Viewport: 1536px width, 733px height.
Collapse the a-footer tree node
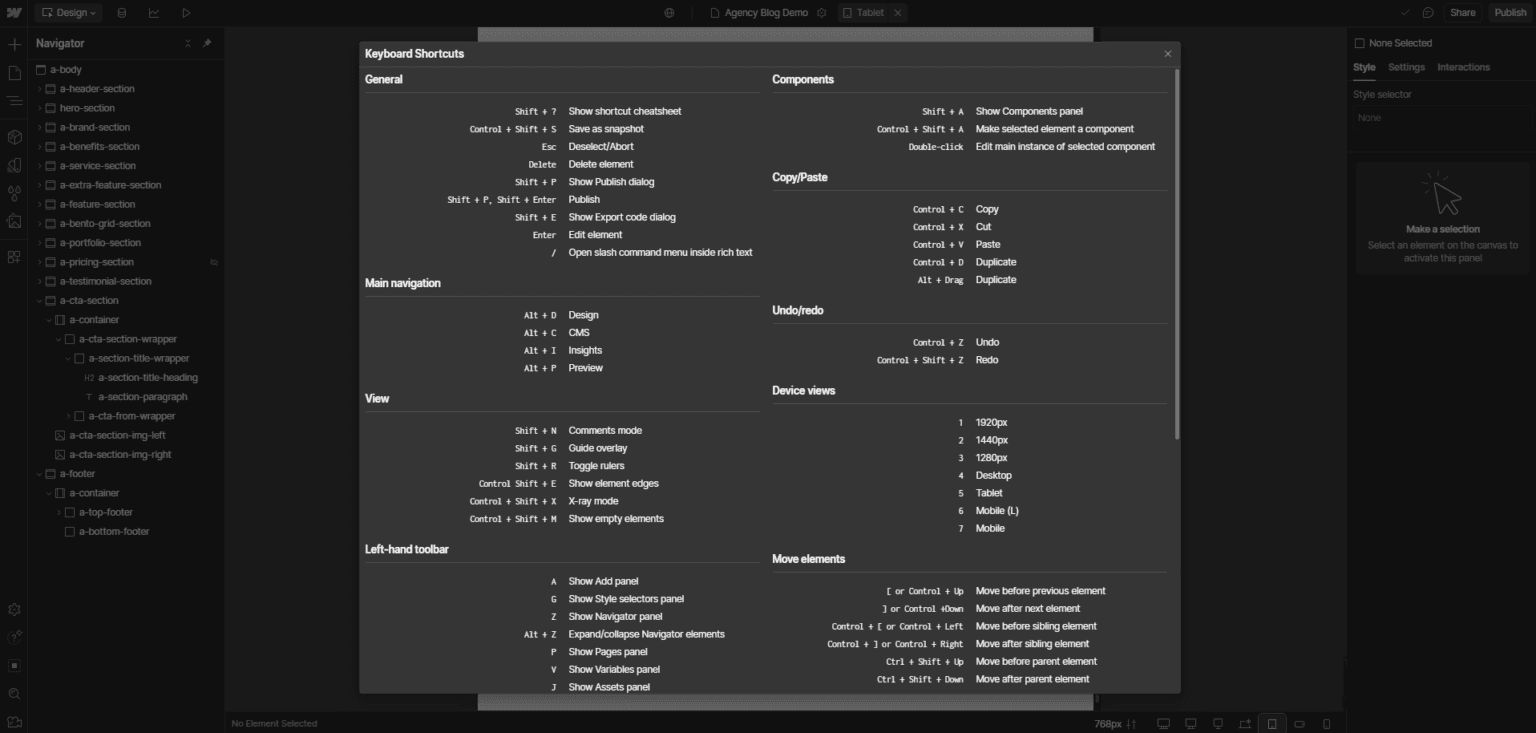tap(40, 474)
